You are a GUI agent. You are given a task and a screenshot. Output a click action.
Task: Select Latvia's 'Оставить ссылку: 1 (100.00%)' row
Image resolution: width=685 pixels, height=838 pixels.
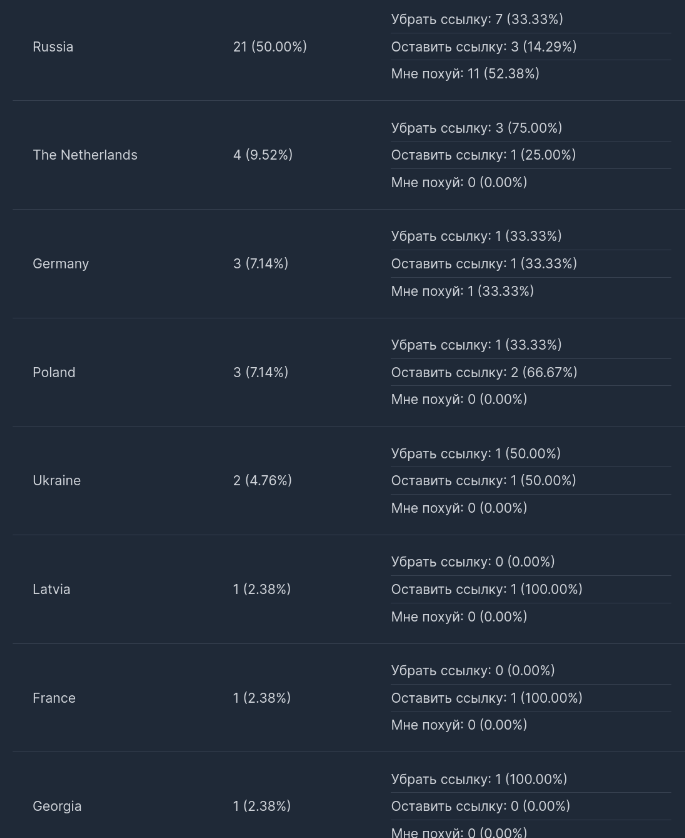point(487,590)
